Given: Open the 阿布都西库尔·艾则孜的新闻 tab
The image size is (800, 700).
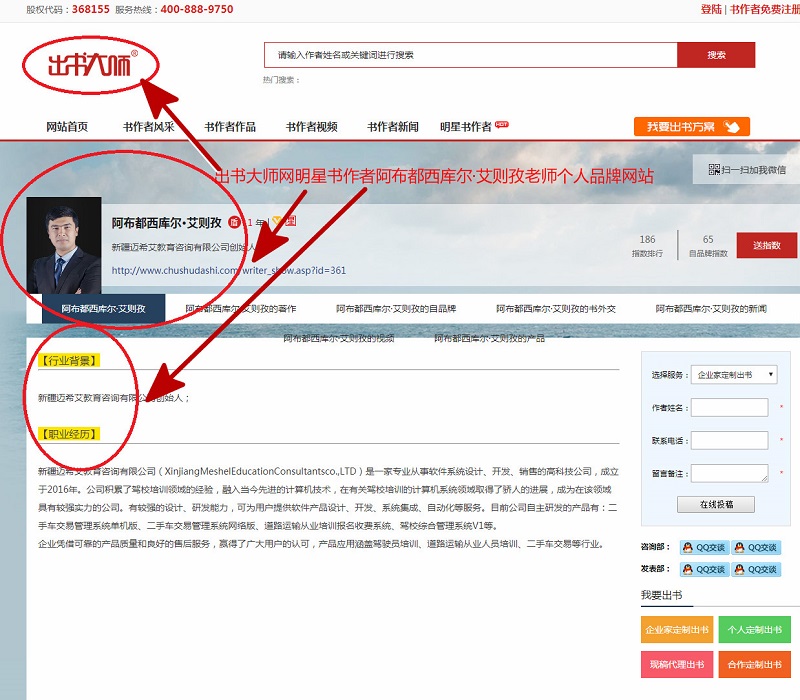Looking at the screenshot, I should coord(711,309).
